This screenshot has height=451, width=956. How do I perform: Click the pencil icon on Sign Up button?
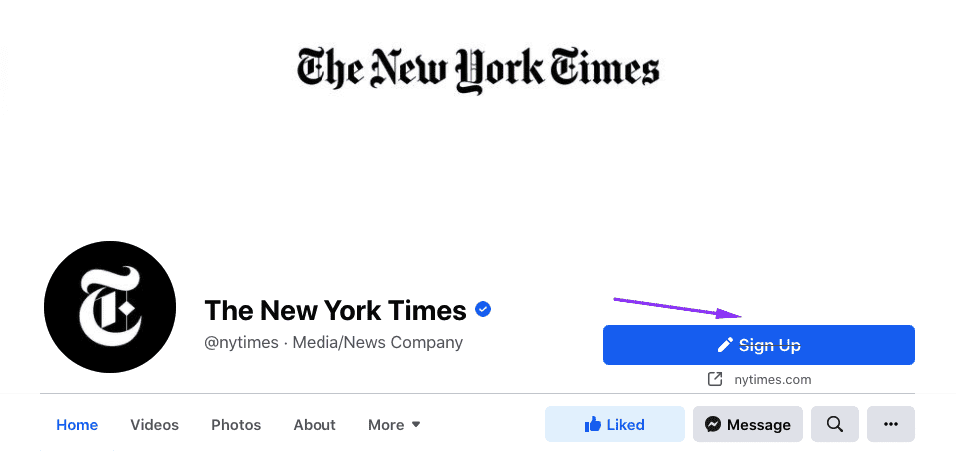point(726,345)
